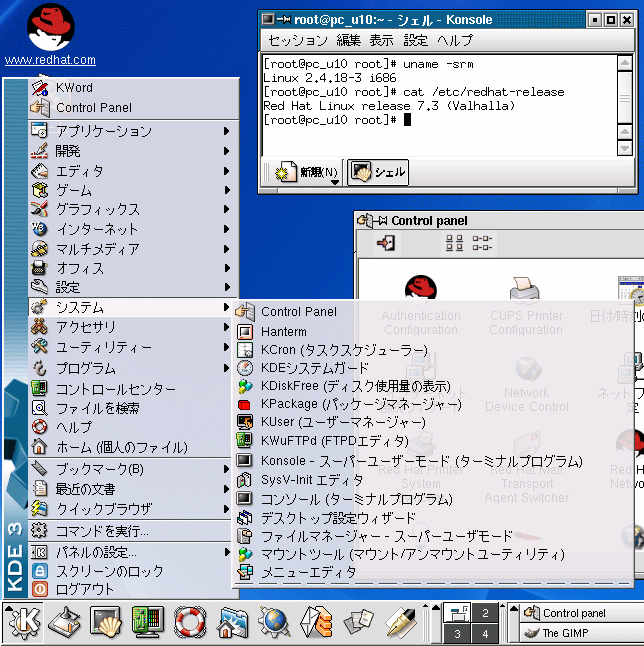
Task: Launch Konqueror web browser panel icon
Action: tap(274, 621)
